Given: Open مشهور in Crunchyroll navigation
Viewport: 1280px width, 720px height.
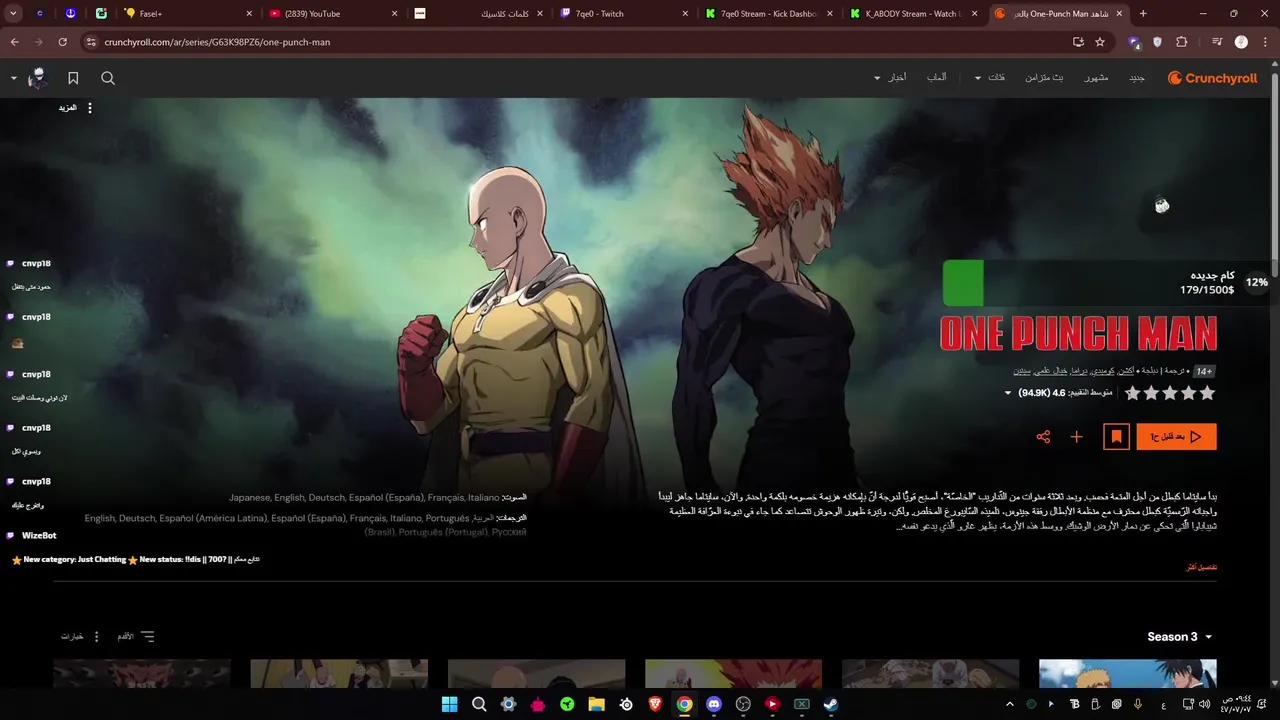Looking at the screenshot, I should coord(1096,78).
